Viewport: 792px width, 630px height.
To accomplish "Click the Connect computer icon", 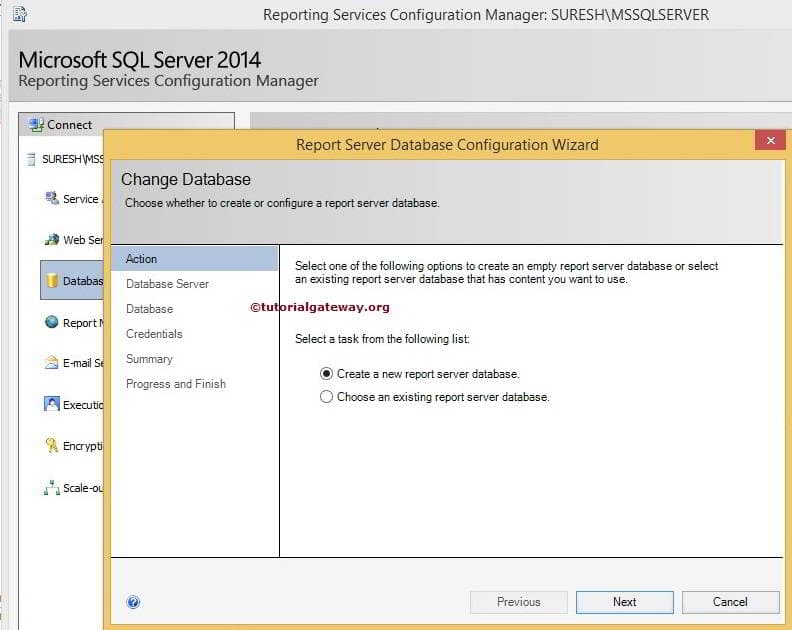I will click(x=36, y=125).
